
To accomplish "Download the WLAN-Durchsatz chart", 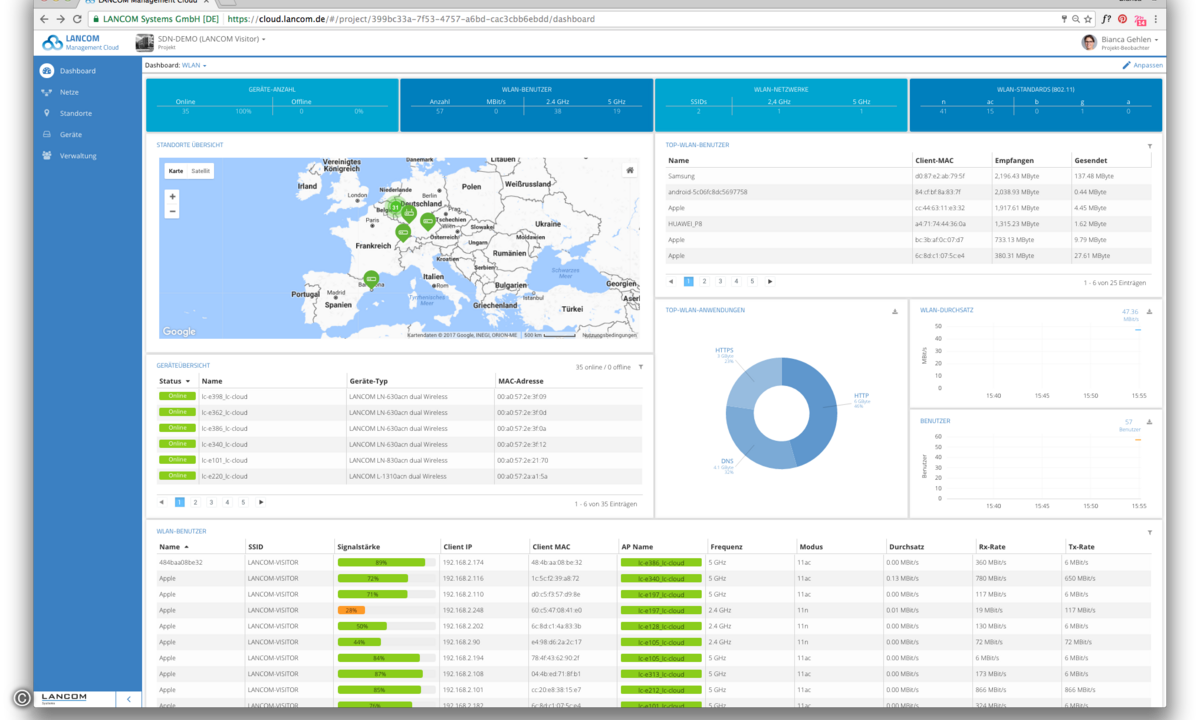I will coord(1149,311).
